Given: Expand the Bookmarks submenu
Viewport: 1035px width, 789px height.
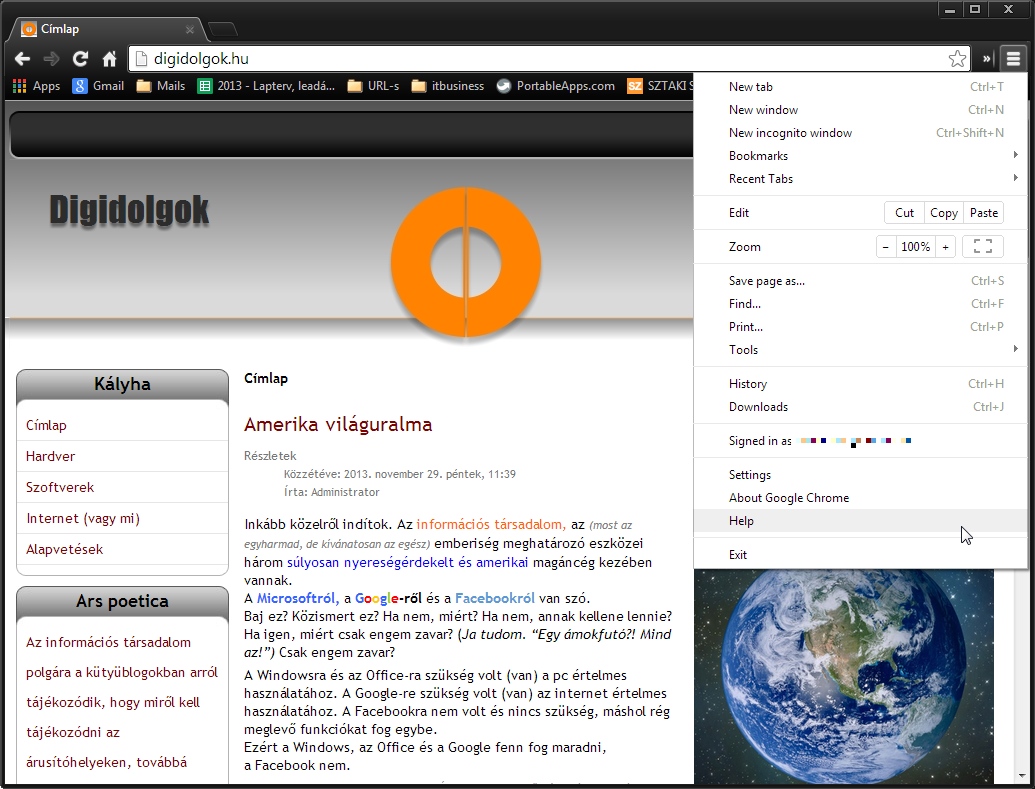Looking at the screenshot, I should tap(860, 156).
